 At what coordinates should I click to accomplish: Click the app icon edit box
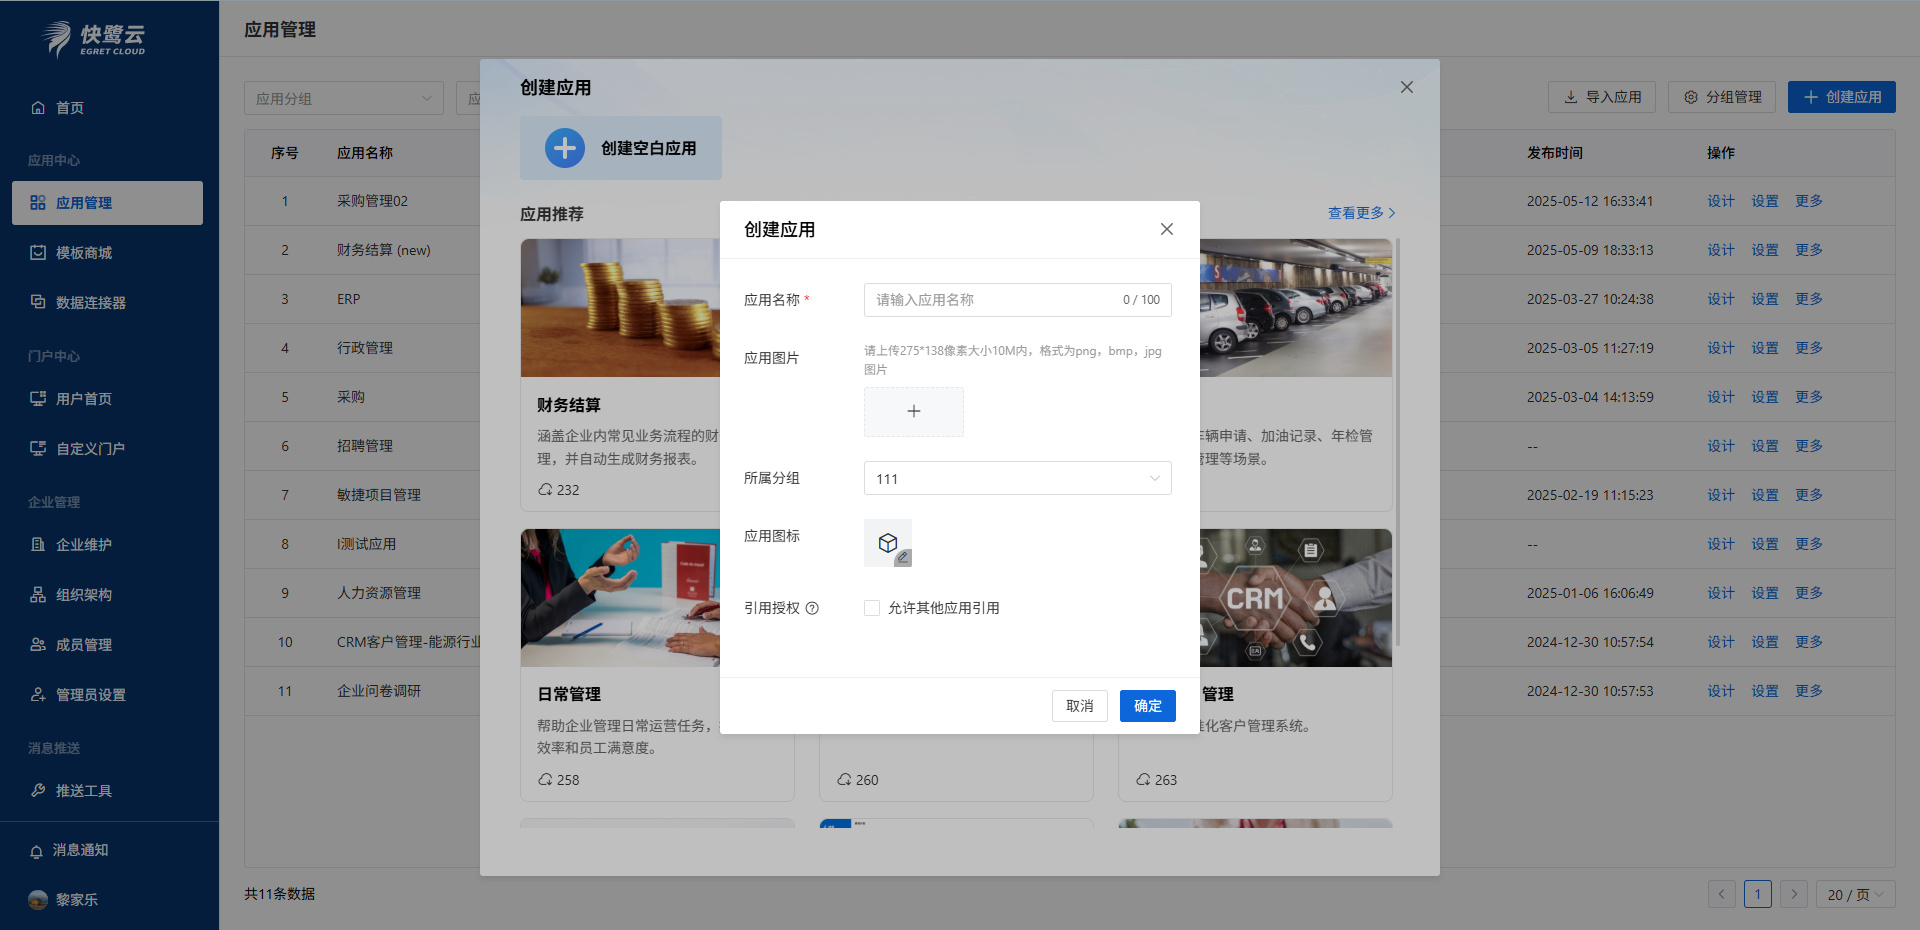pyautogui.click(x=887, y=543)
